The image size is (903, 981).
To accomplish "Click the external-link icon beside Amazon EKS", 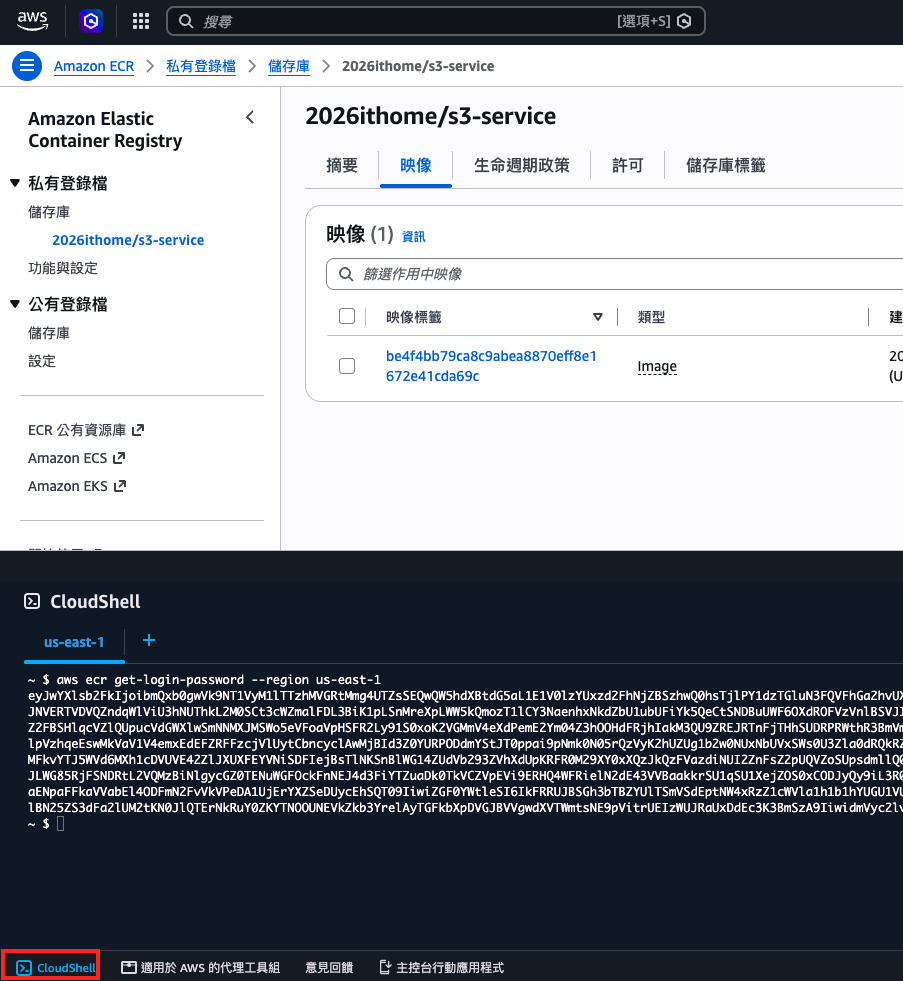I will pos(120,486).
